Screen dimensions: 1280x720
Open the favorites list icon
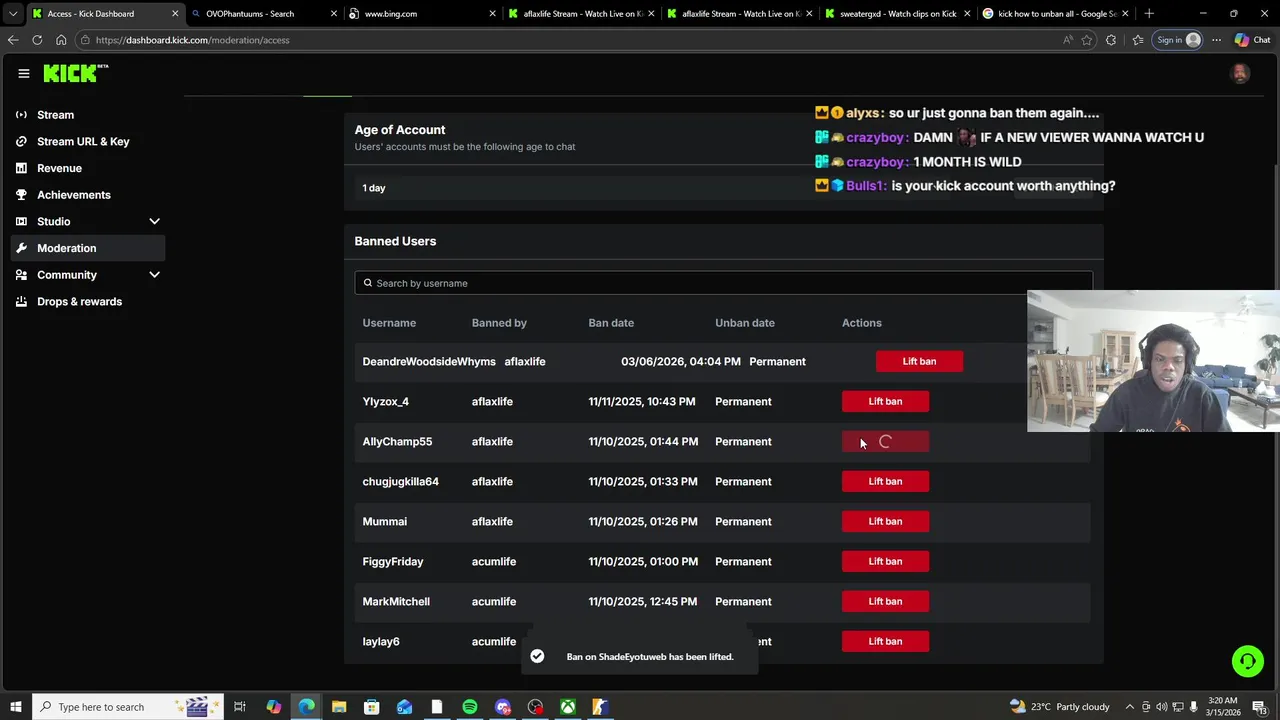pyautogui.click(x=1137, y=40)
